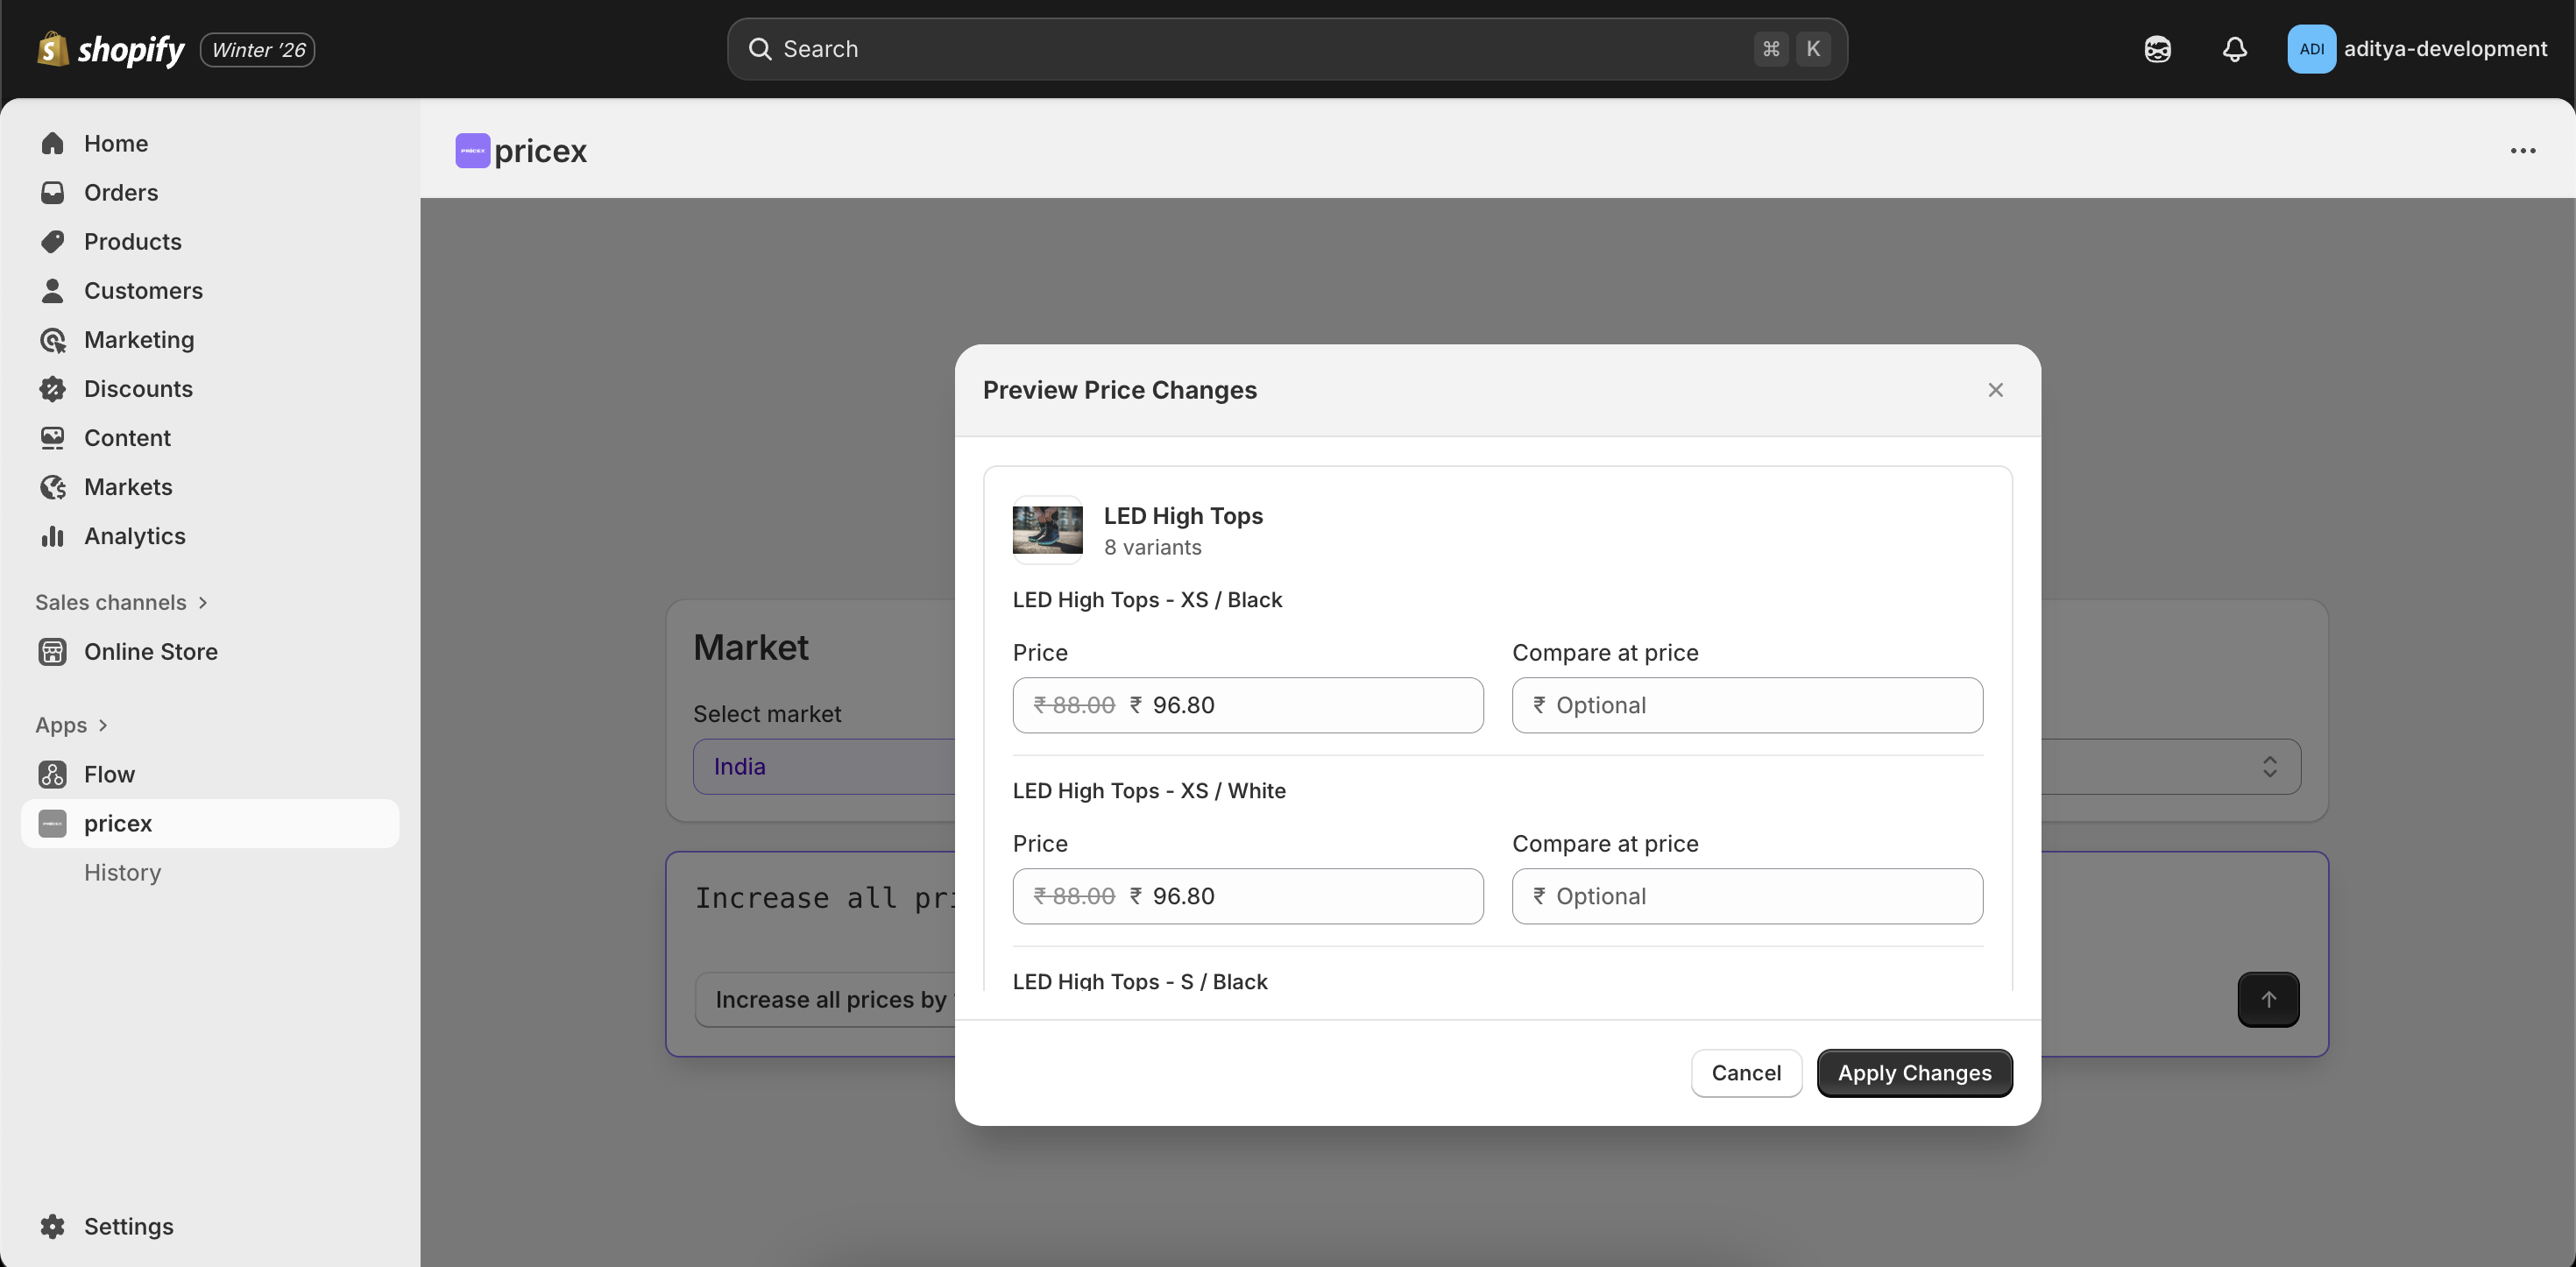Image resolution: width=2576 pixels, height=1267 pixels.
Task: Click the Shopify logo in the top bar
Action: coord(110,49)
